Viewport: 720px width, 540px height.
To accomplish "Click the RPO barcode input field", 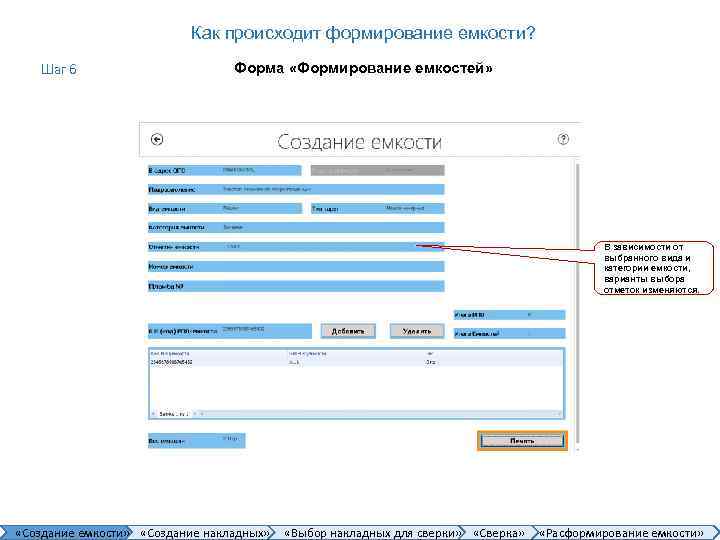I will click(x=230, y=331).
